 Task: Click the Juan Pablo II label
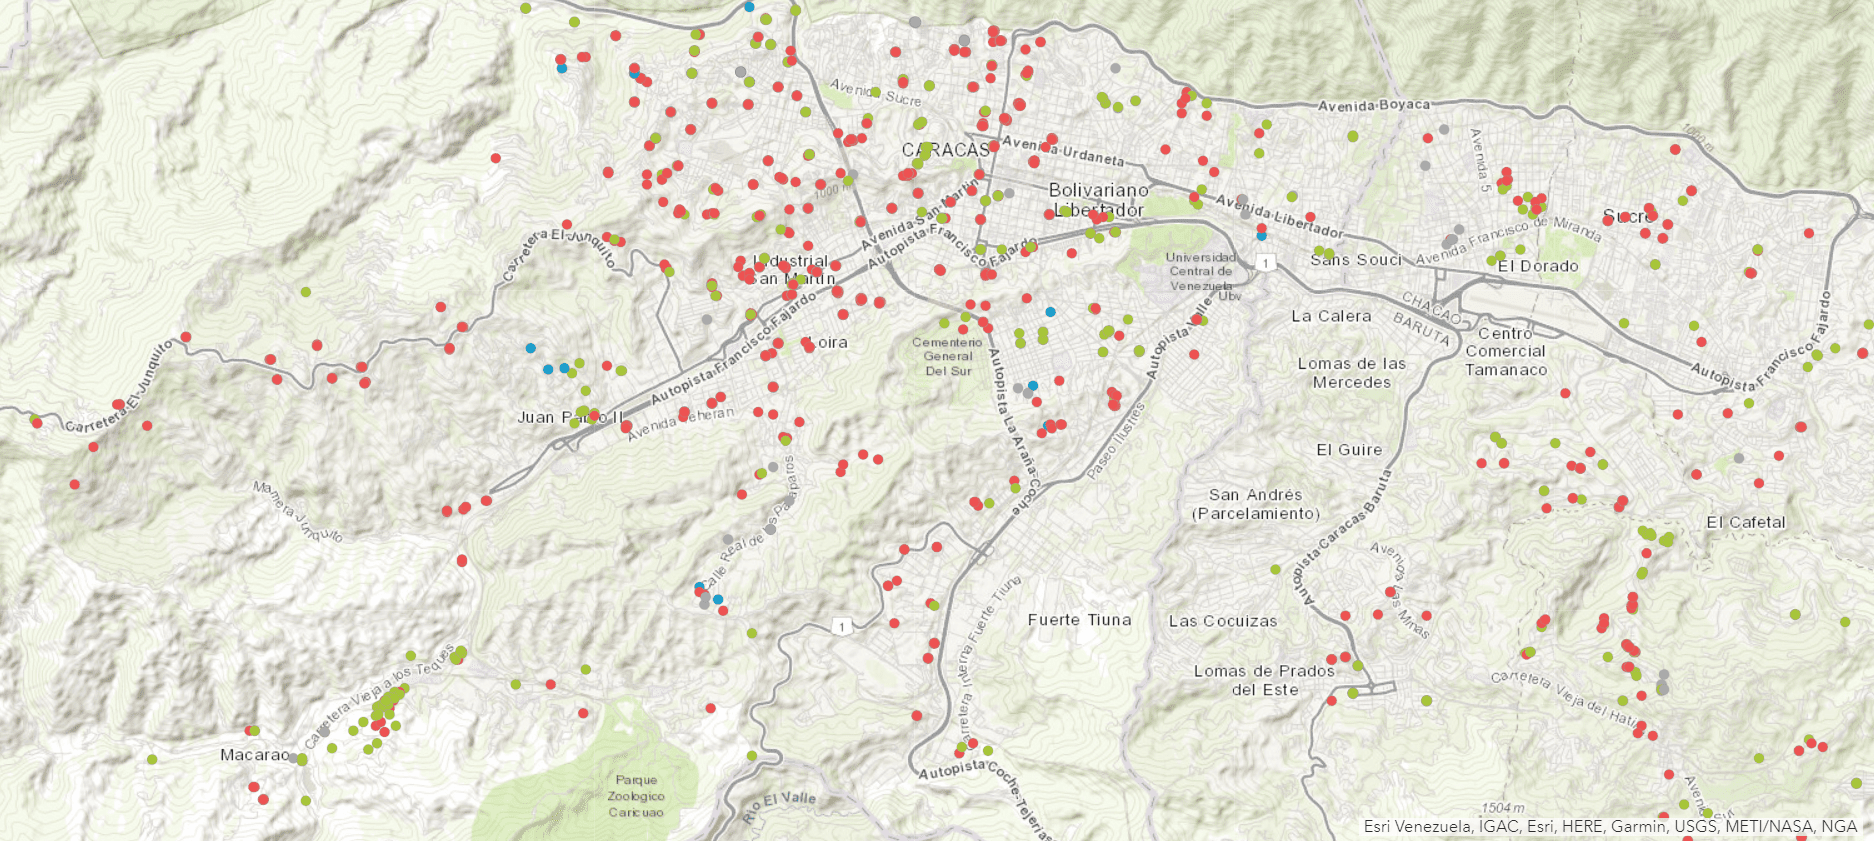click(x=570, y=417)
